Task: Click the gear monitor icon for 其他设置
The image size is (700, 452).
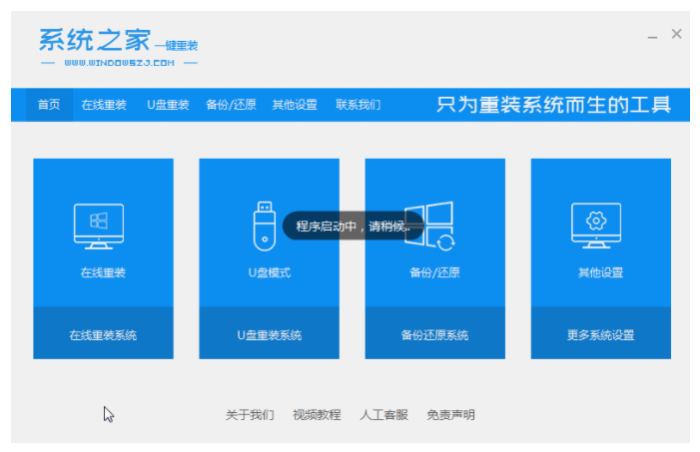Action: (596, 226)
